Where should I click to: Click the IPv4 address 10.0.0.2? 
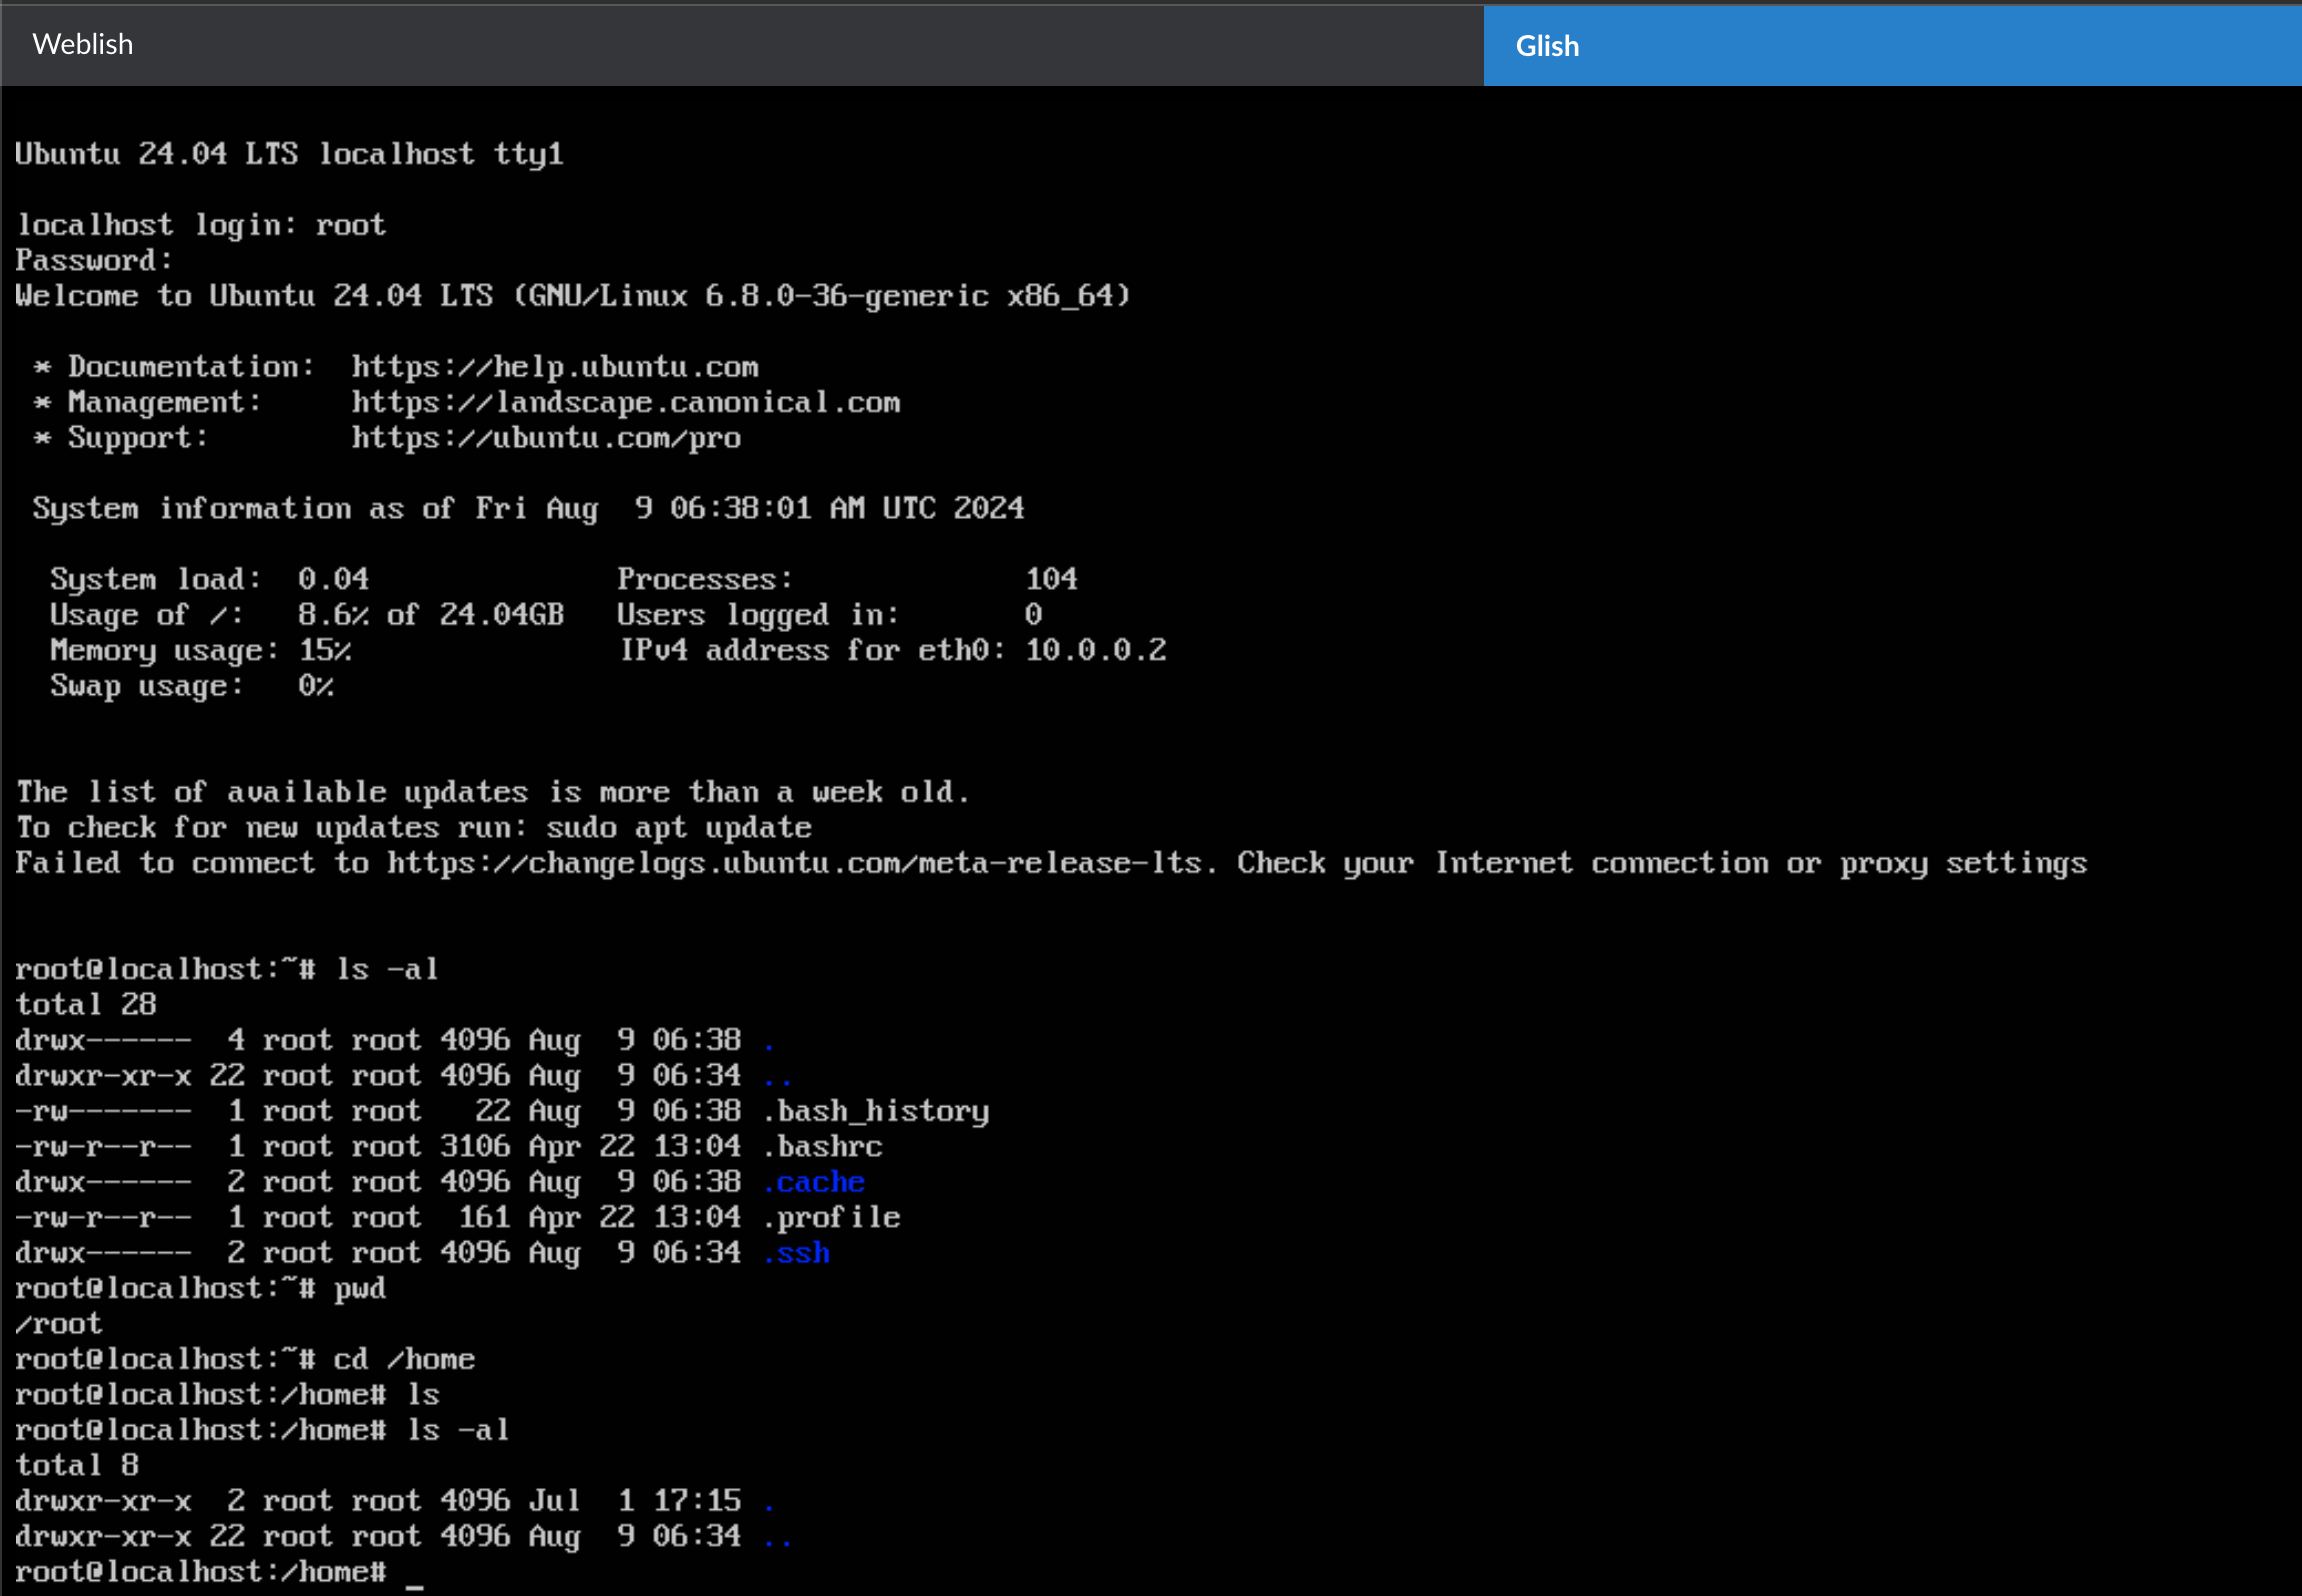tap(1095, 650)
